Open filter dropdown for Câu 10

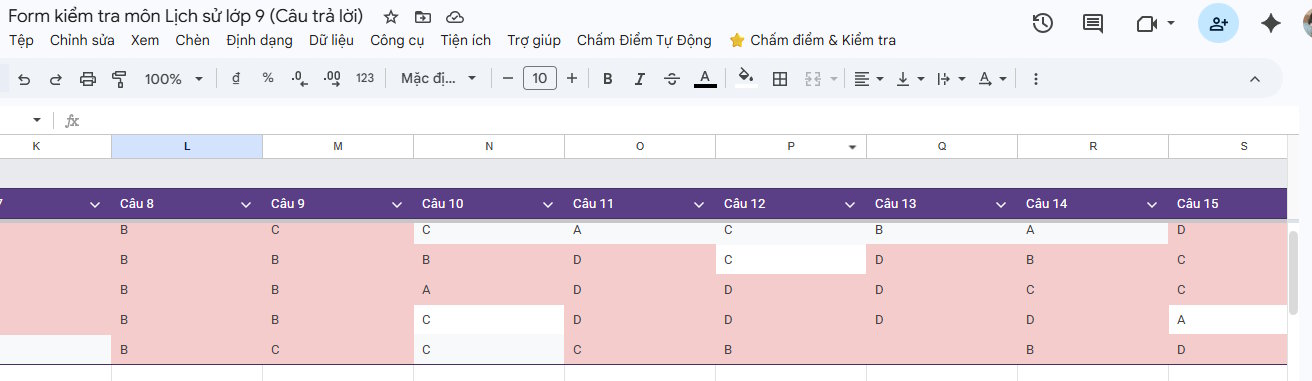coord(548,204)
